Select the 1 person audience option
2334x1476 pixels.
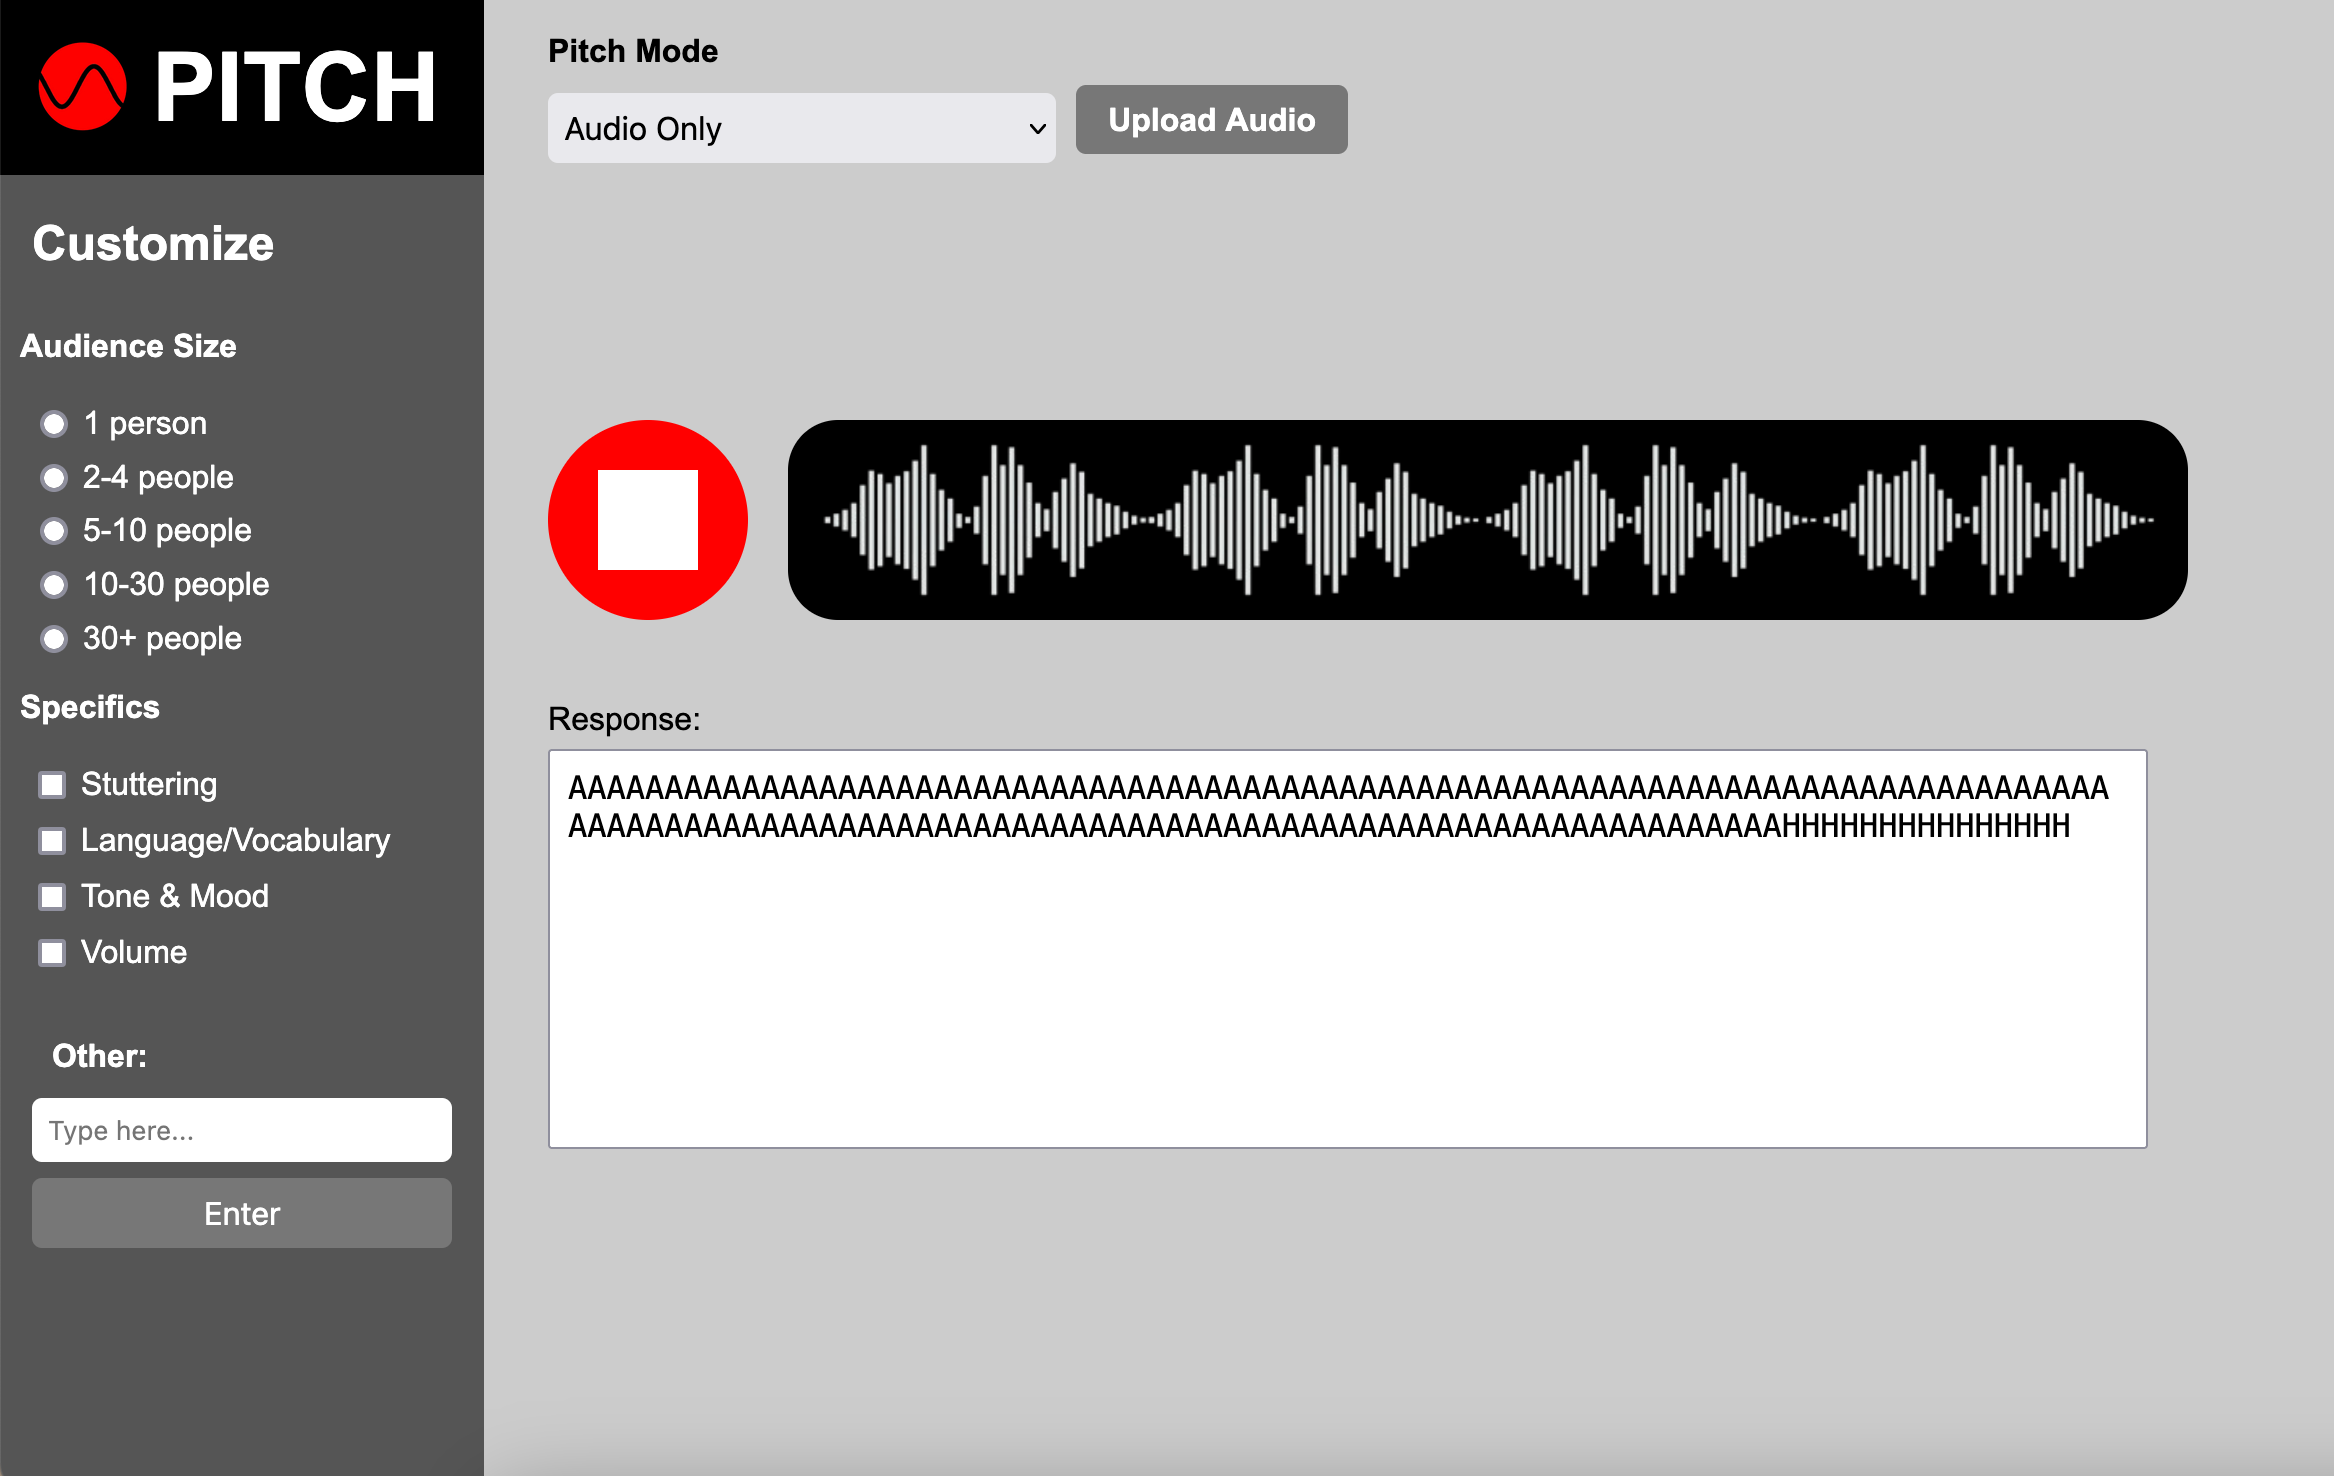pos(54,424)
